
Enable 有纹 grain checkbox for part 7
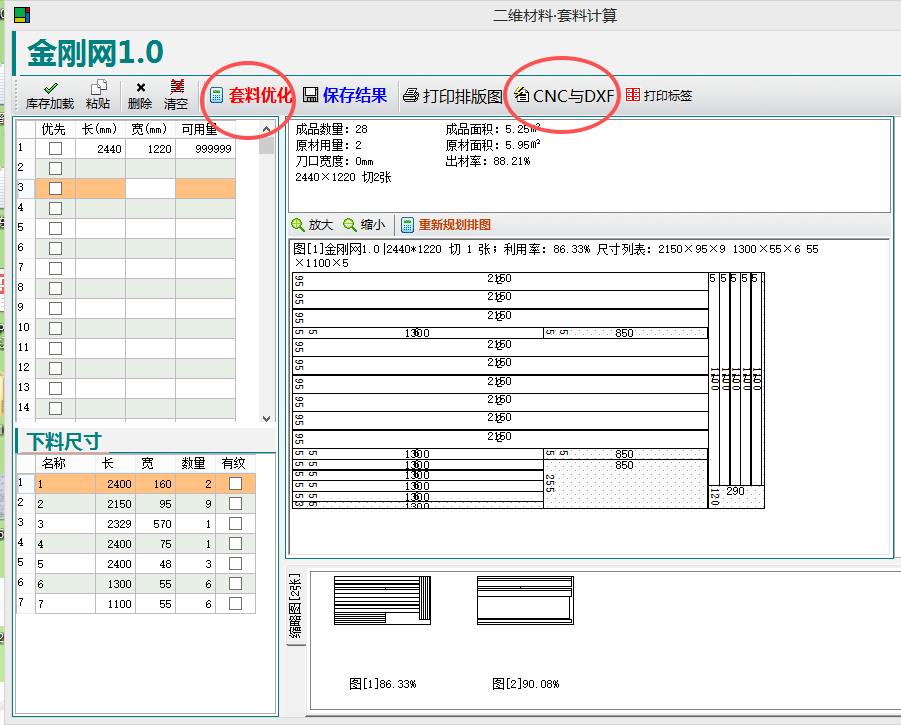(236, 603)
